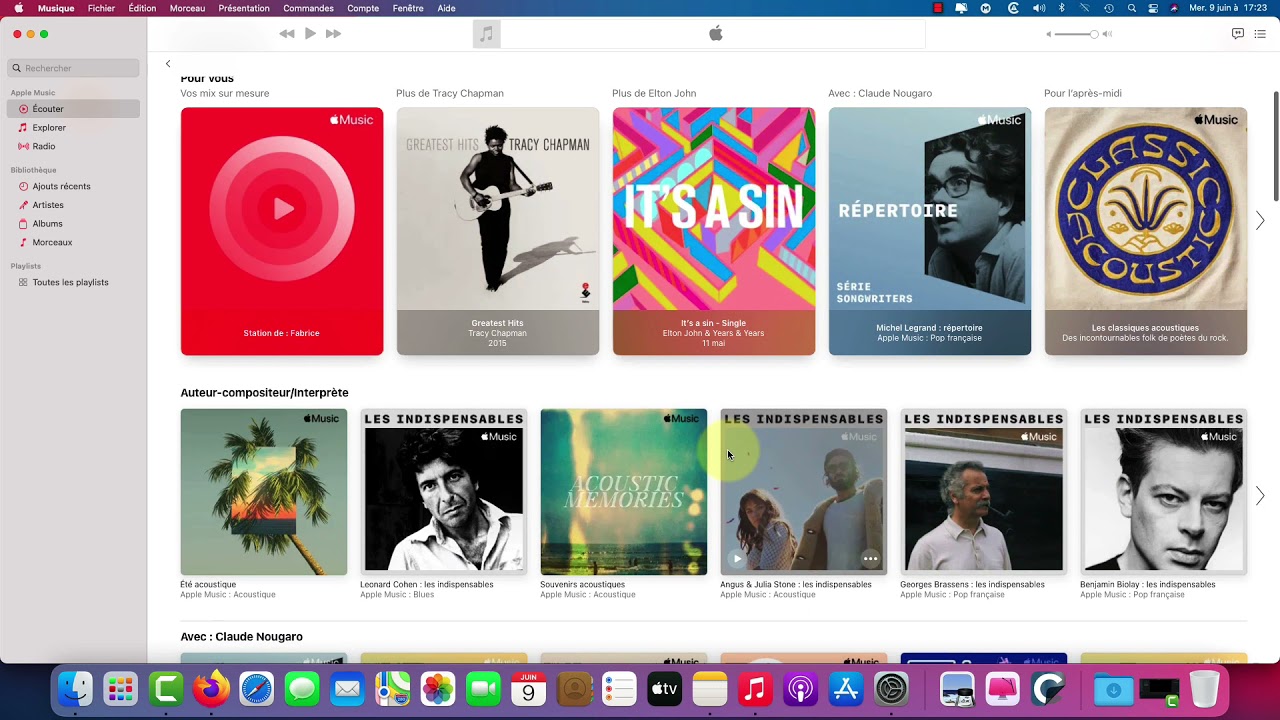Viewport: 1280px width, 720px height.
Task: Skip forward with the fast-forward button
Action: (x=333, y=34)
